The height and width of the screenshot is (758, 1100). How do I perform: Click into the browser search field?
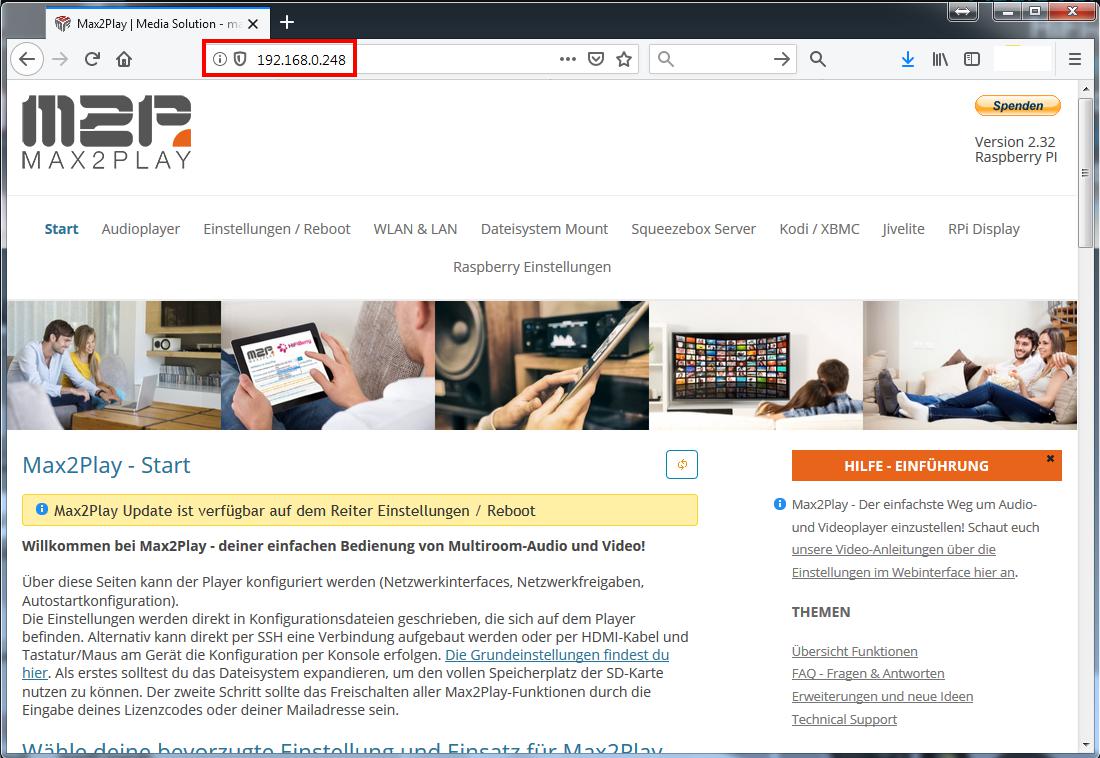click(x=723, y=60)
